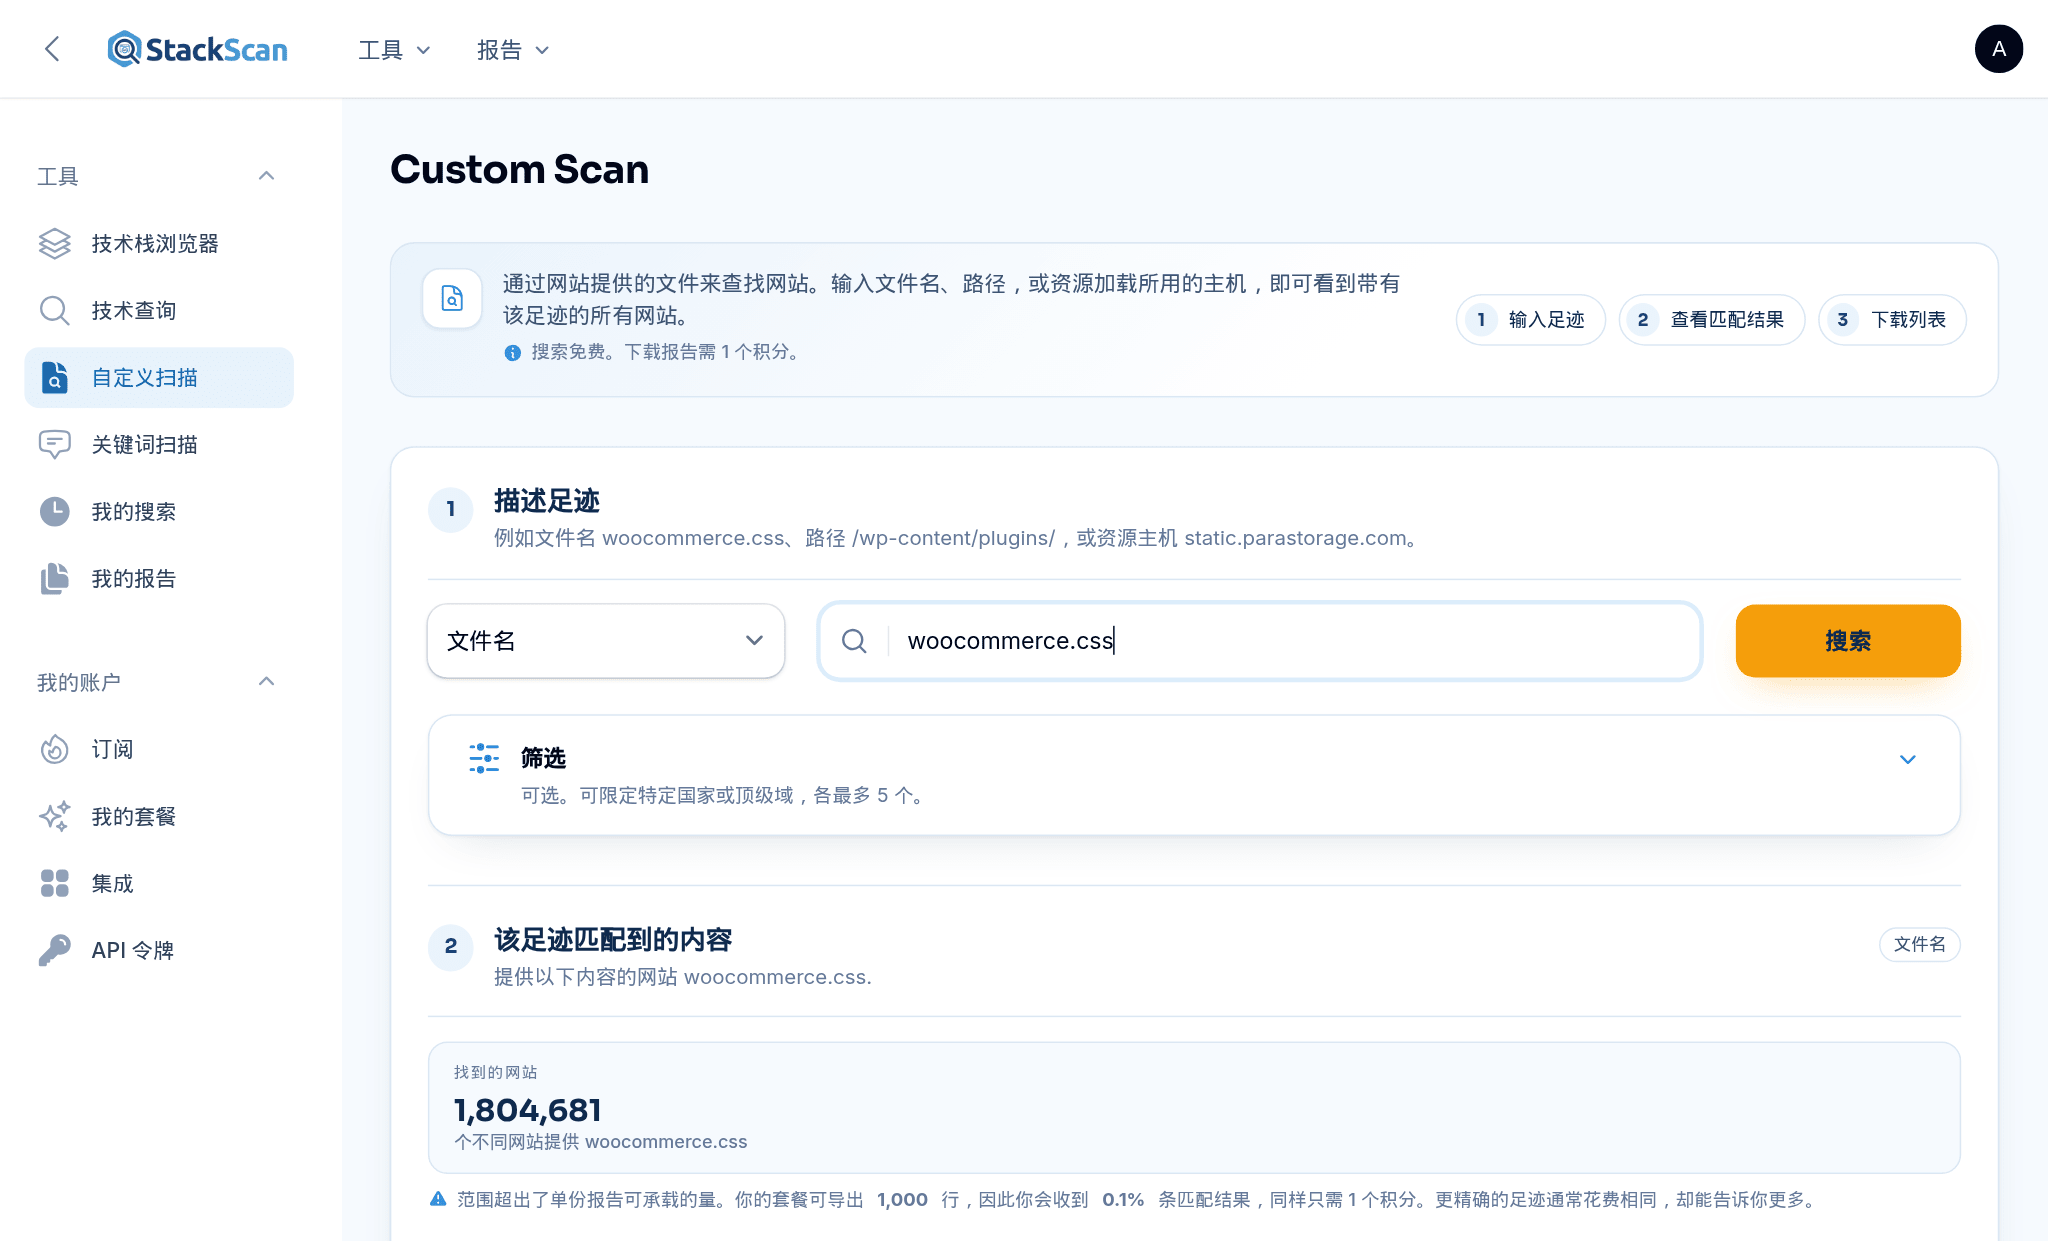2048x1241 pixels.
Task: Open the 工具 top menu
Action: click(x=394, y=50)
